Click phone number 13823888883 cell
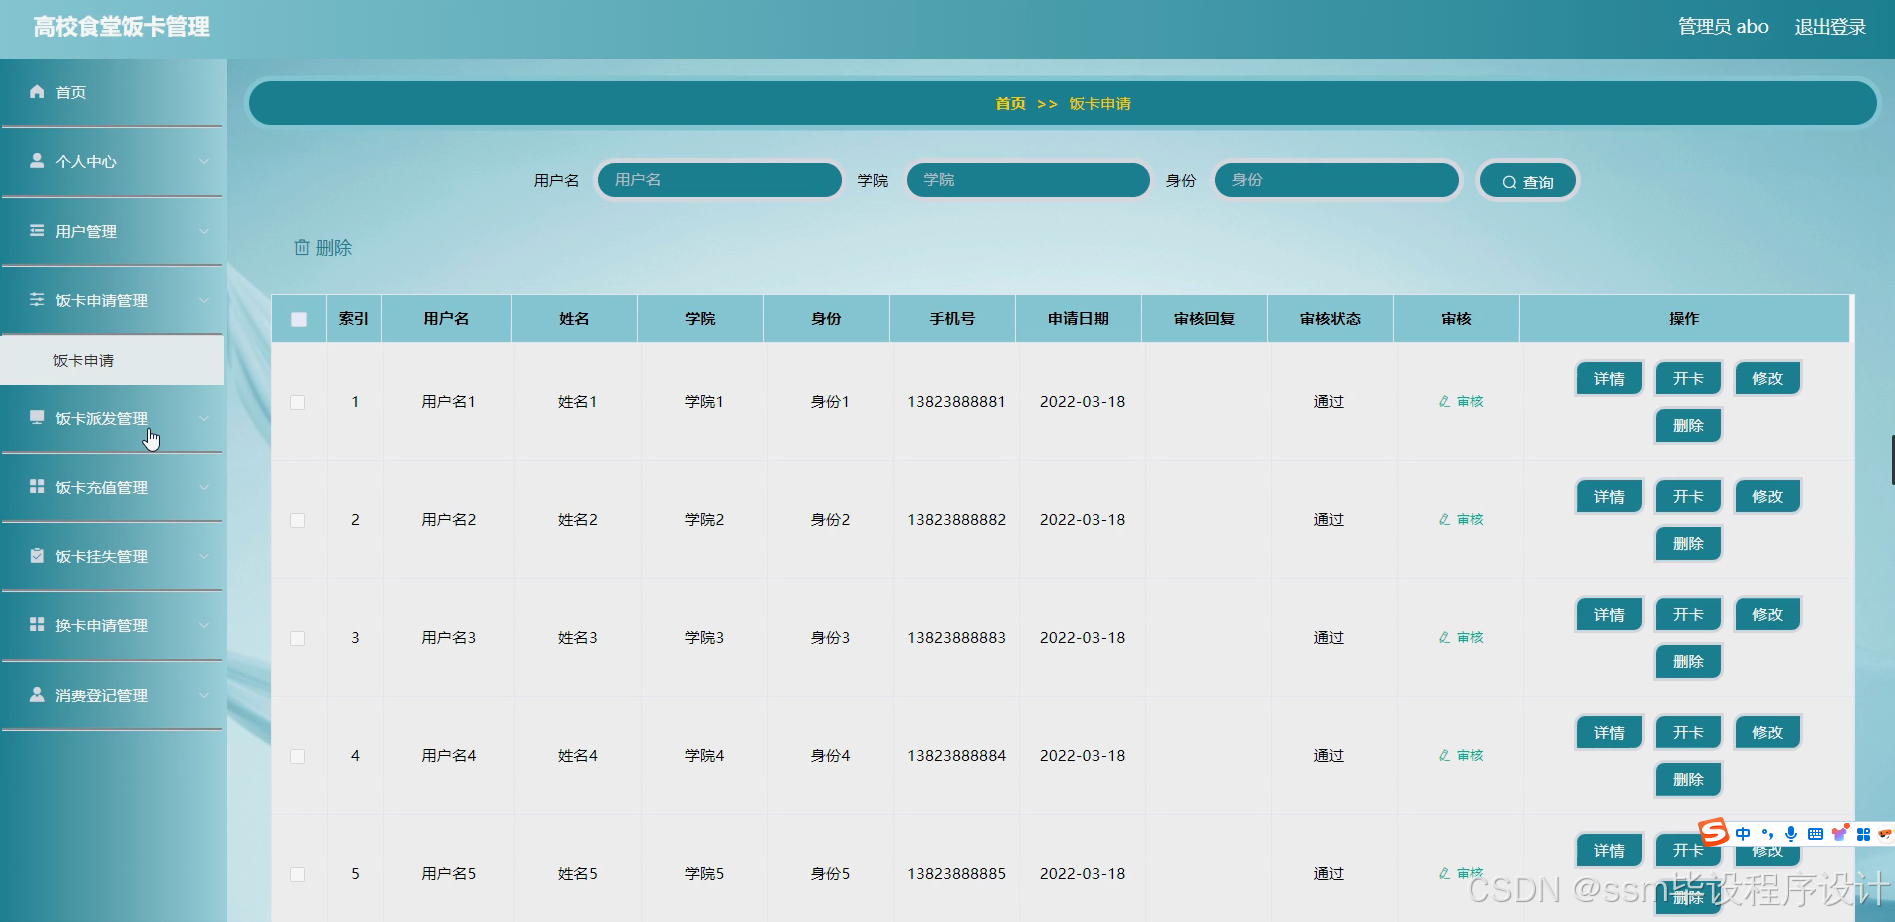The height and width of the screenshot is (922, 1895). [x=956, y=638]
